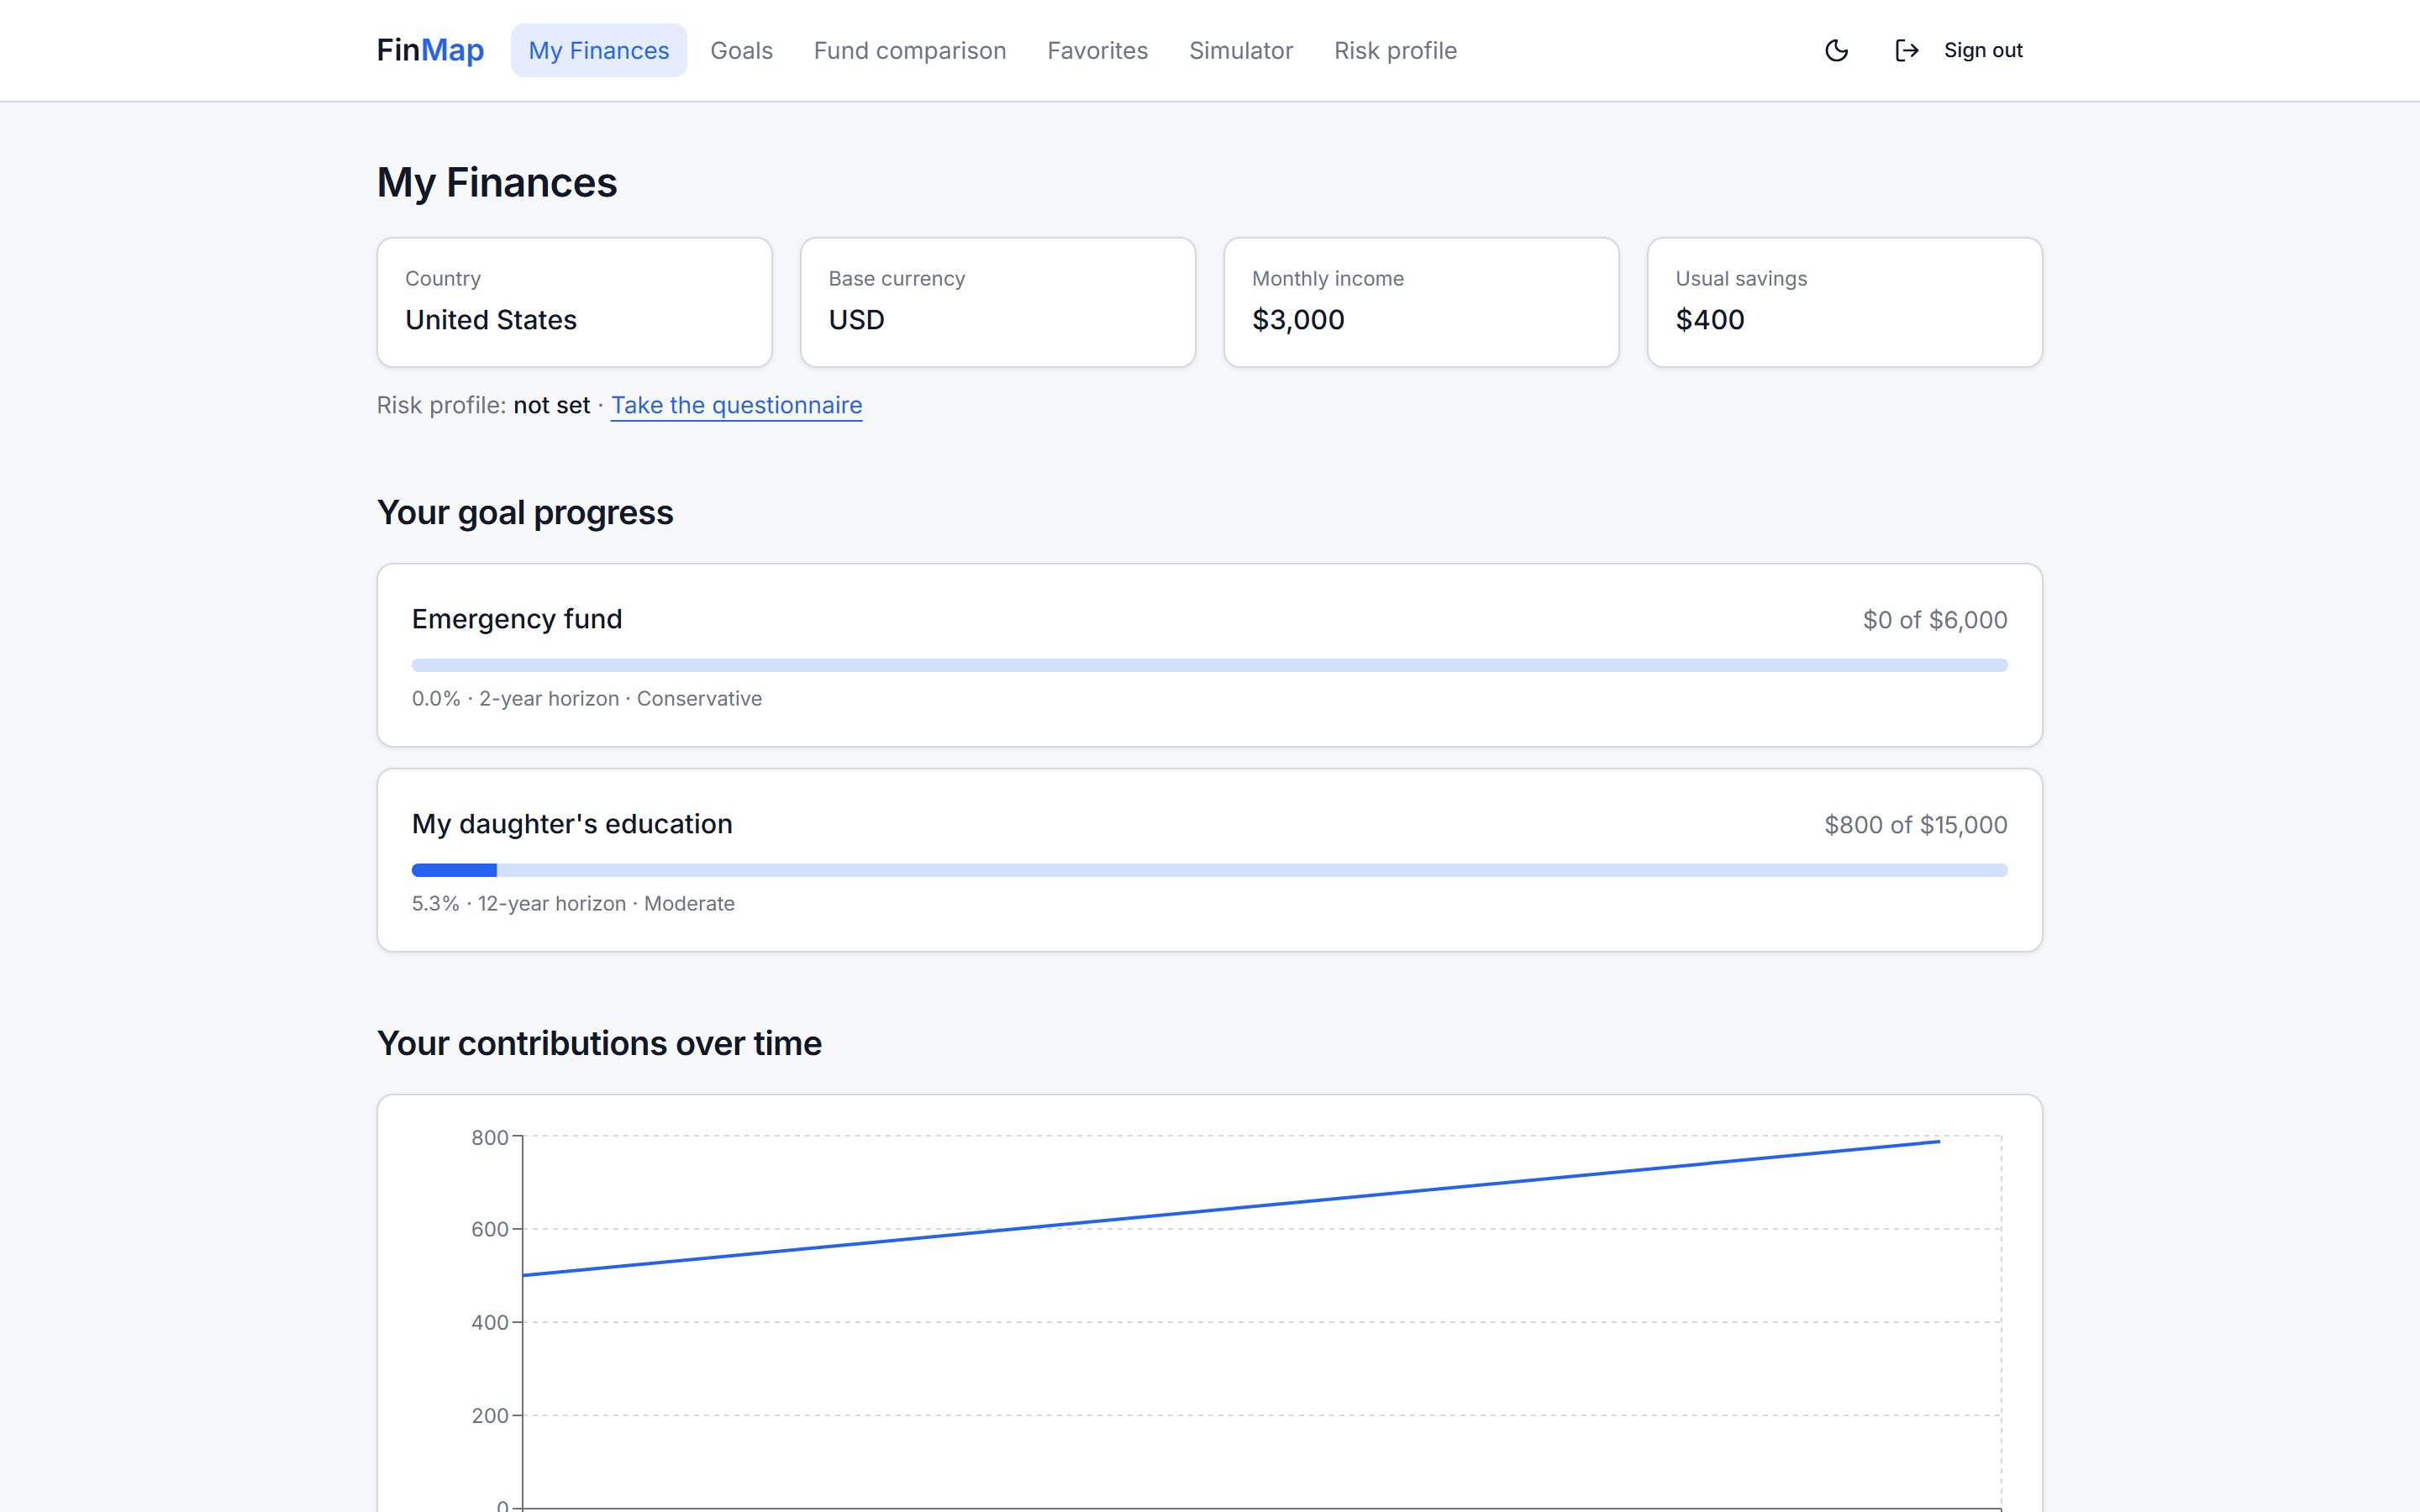Follow the Take the questionnaire link

(736, 405)
